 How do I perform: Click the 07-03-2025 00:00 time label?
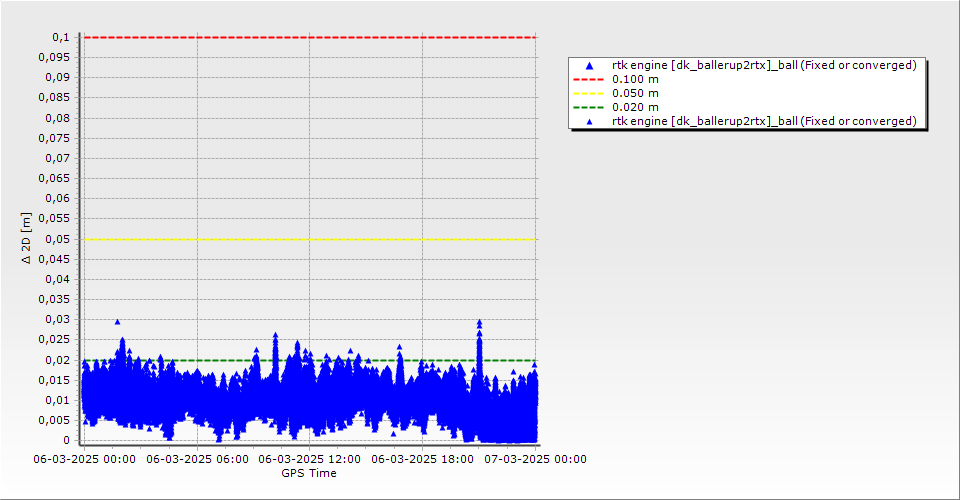[x=535, y=459]
